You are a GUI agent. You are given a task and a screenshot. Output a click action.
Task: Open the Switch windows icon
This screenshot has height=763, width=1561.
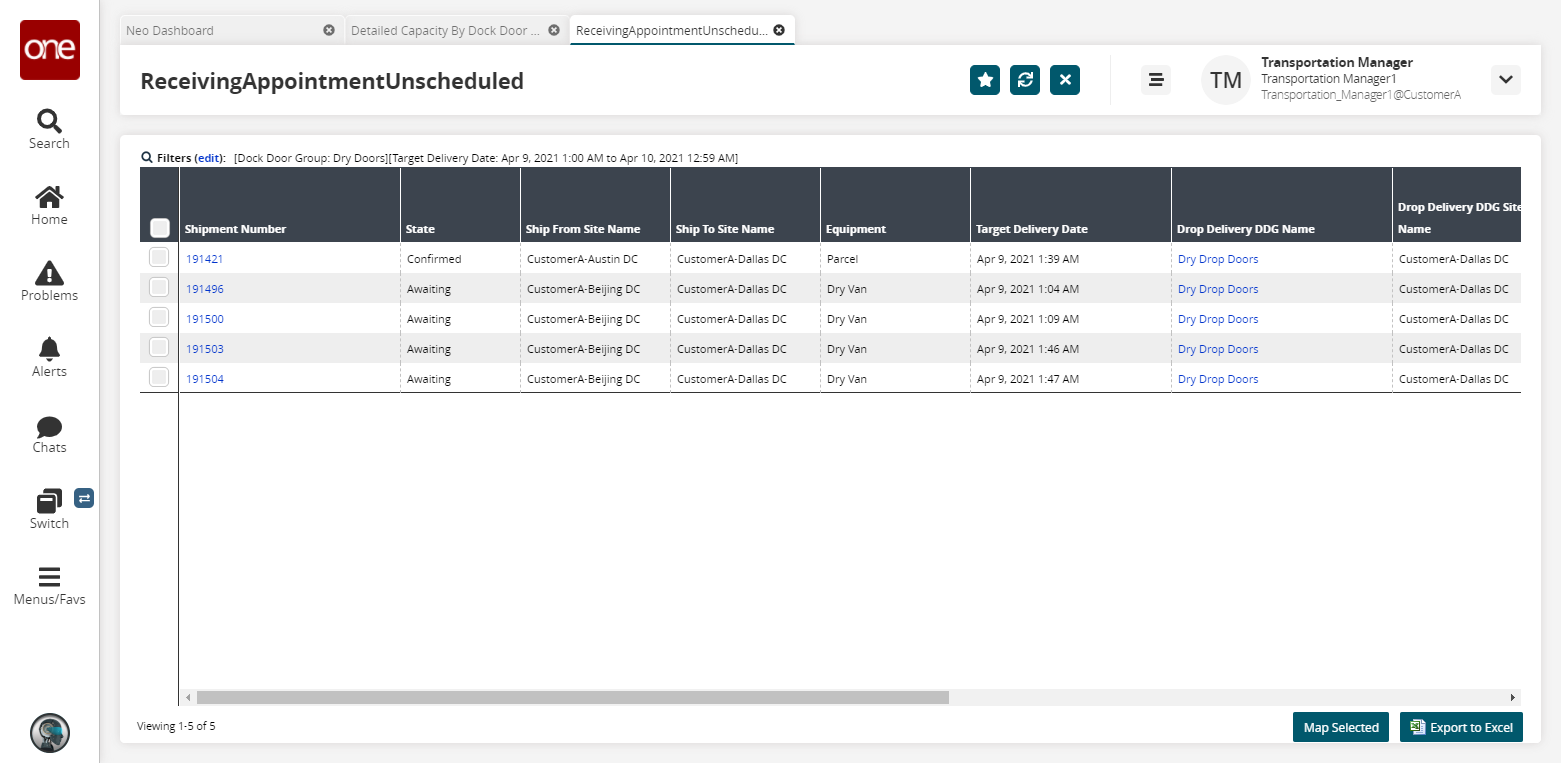tap(49, 510)
